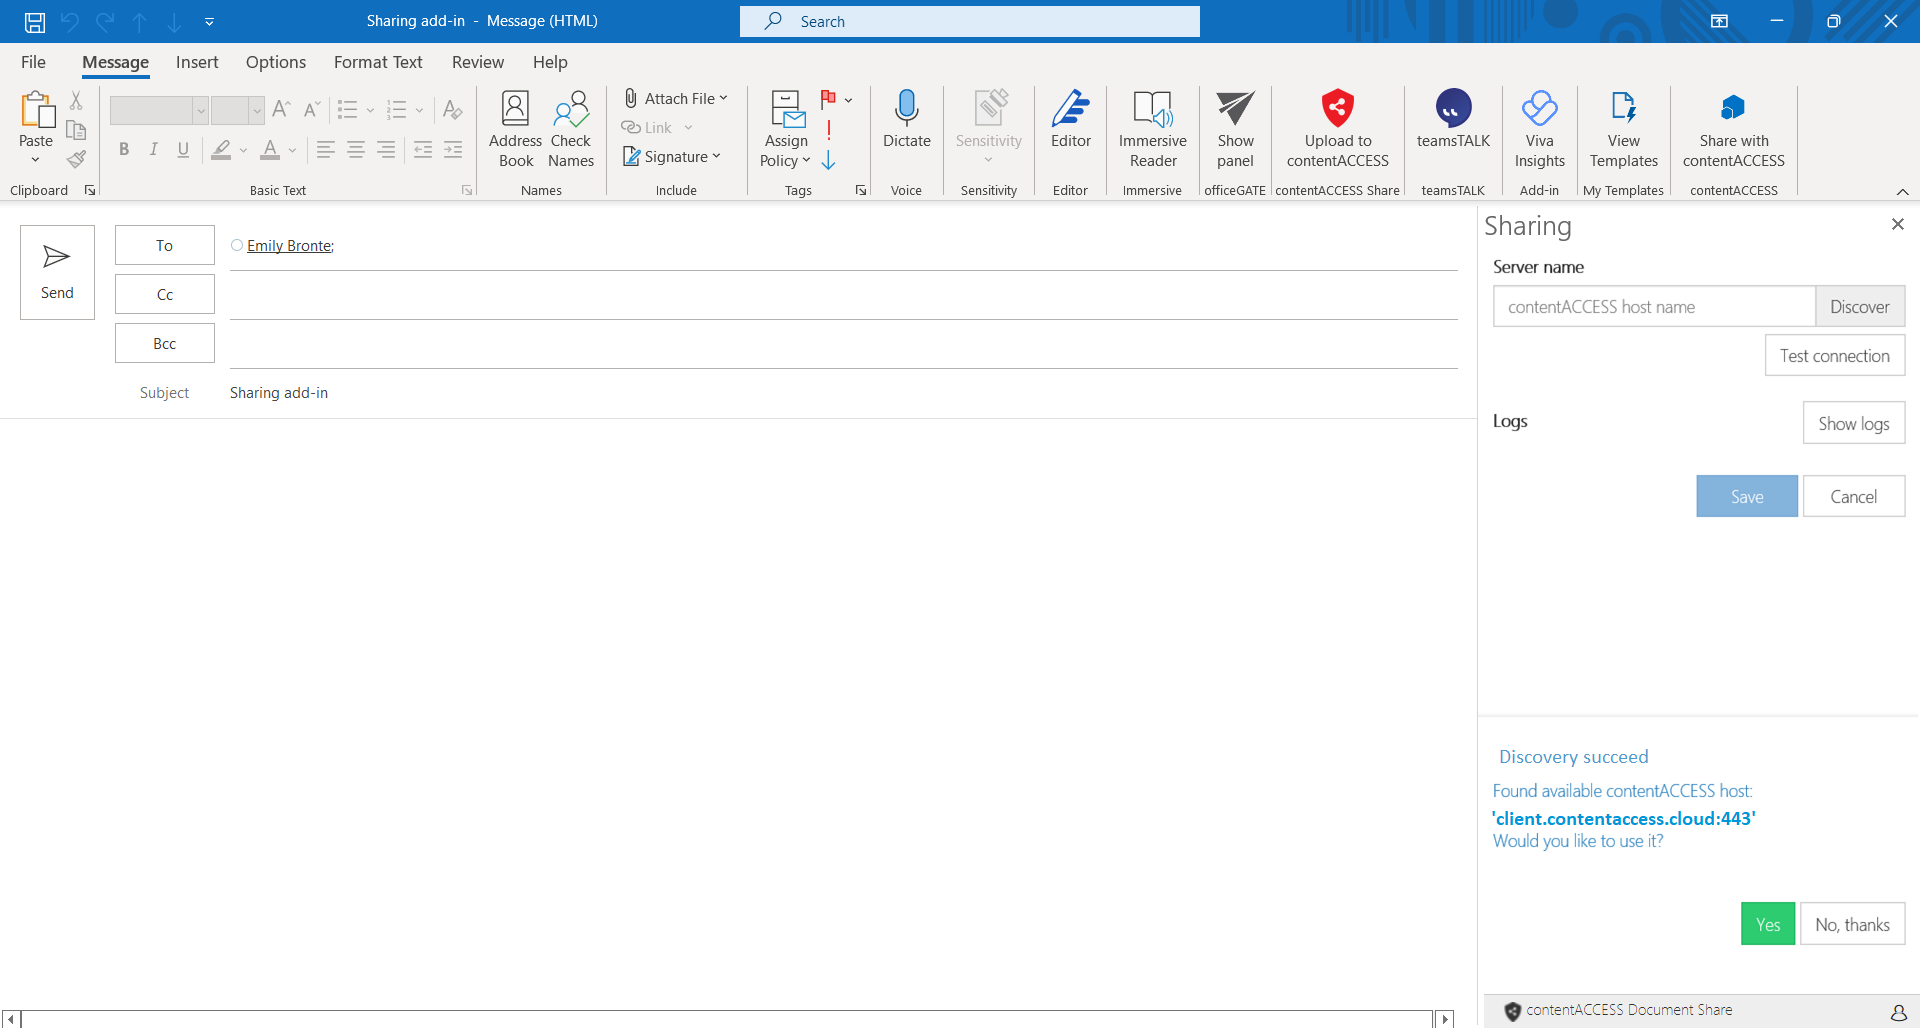Open the Format Text tab
This screenshot has height=1028, width=1920.
378,62
